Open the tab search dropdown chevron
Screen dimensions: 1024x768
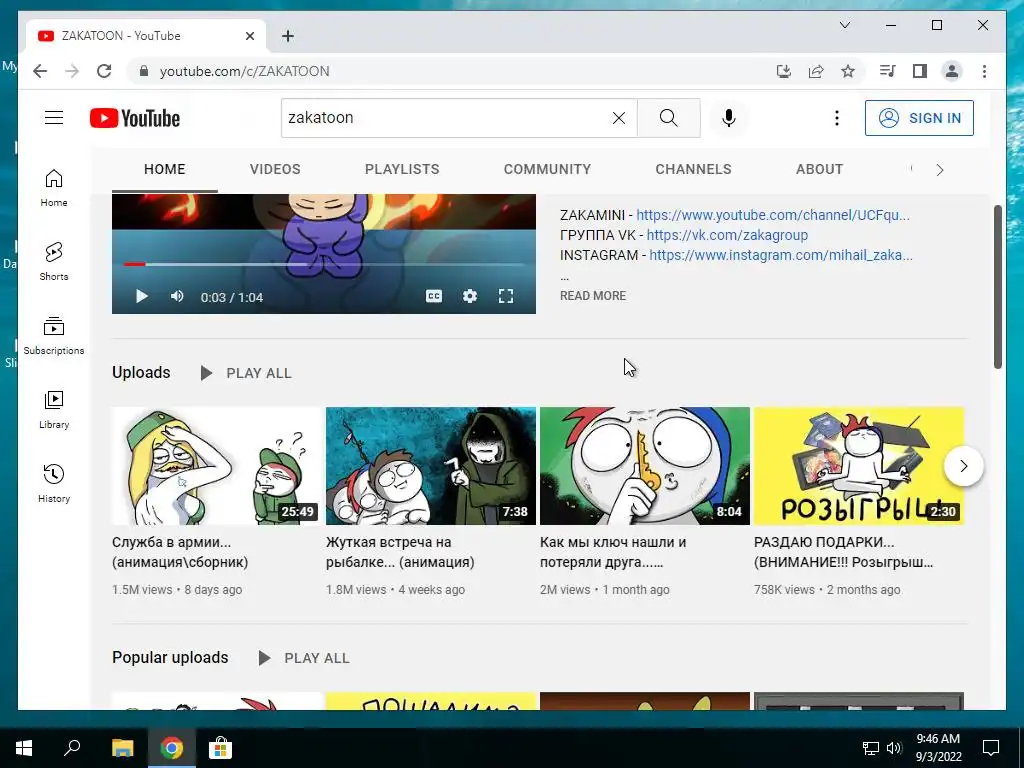pyautogui.click(x=844, y=25)
